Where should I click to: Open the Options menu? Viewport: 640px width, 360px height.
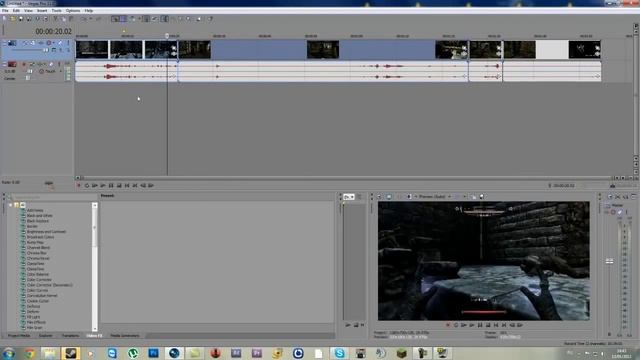[73, 11]
